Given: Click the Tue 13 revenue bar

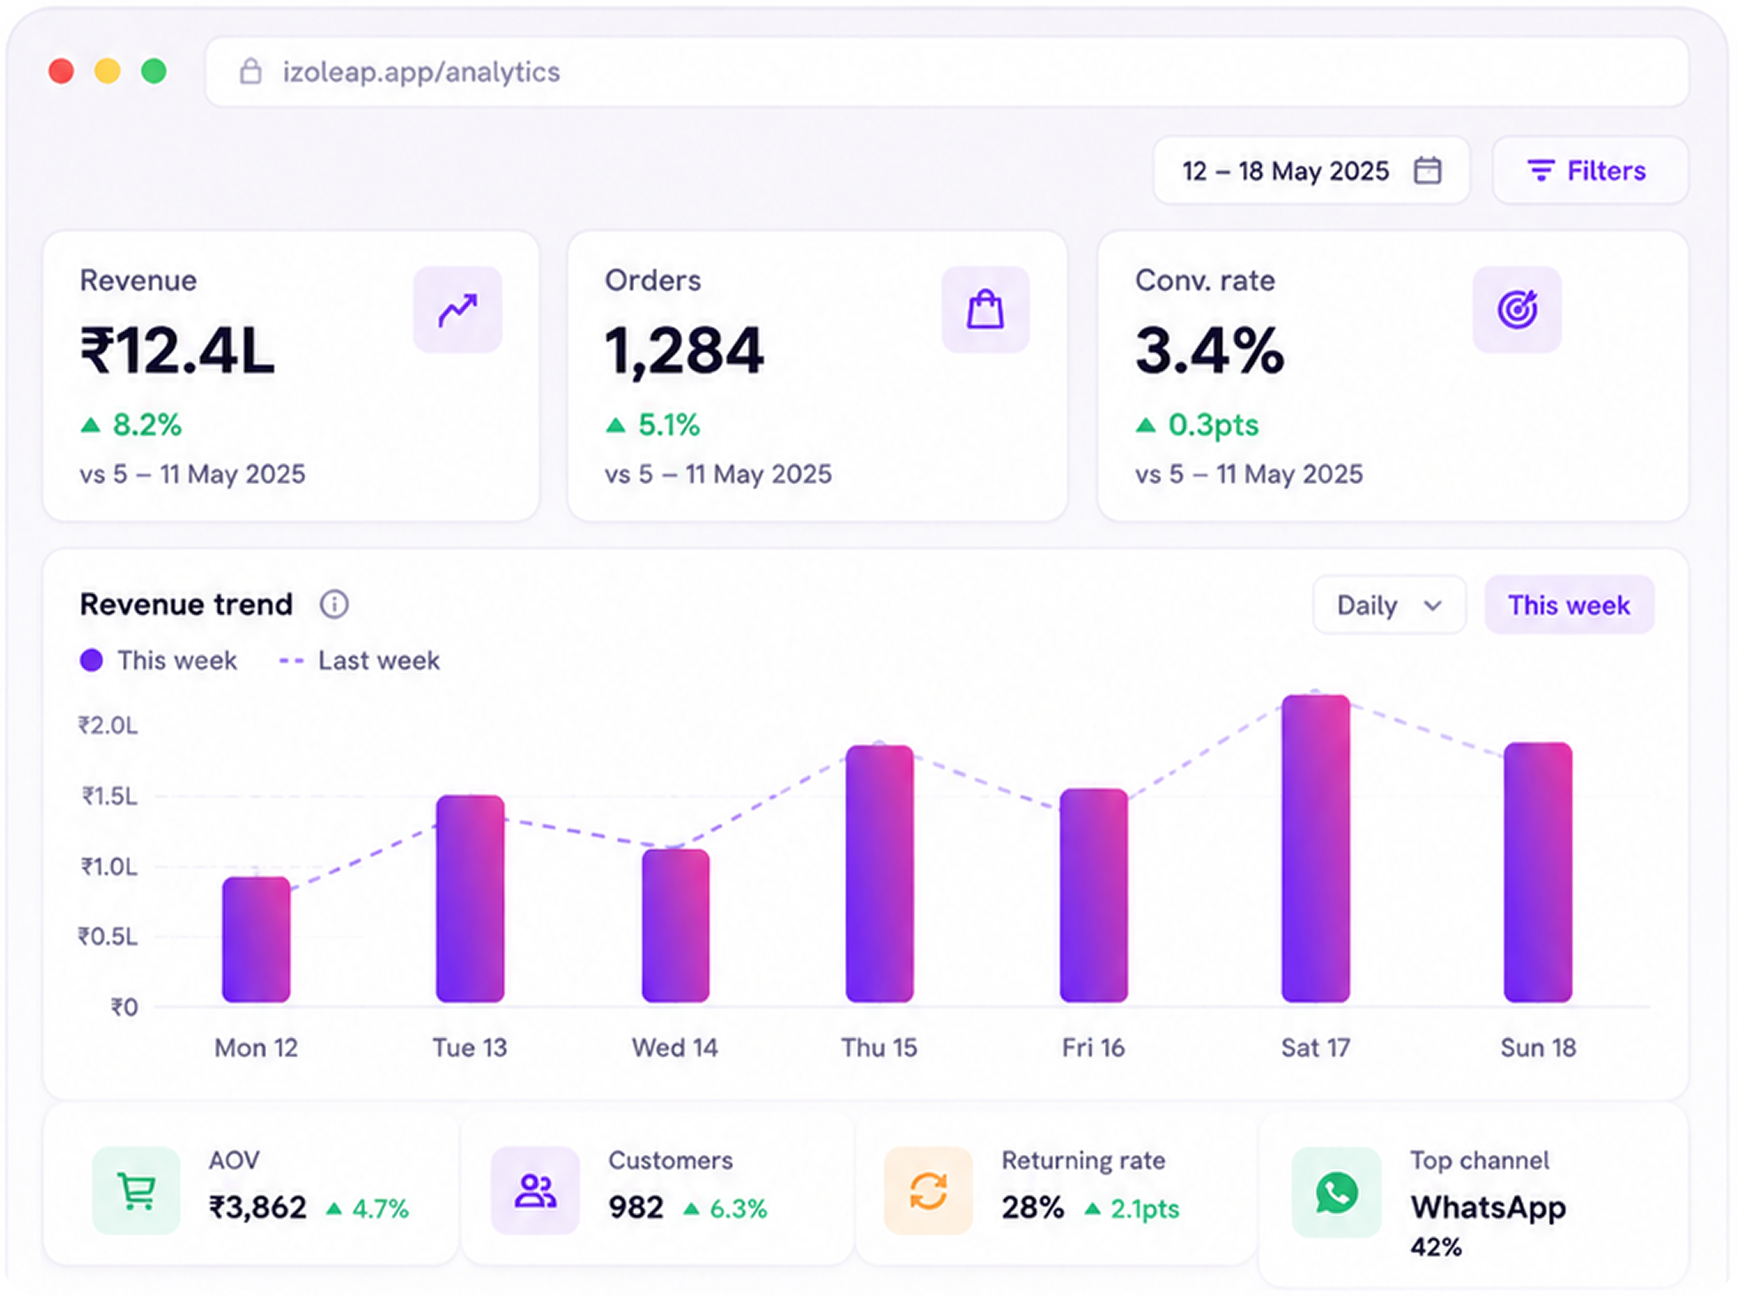Looking at the screenshot, I should click(x=470, y=898).
